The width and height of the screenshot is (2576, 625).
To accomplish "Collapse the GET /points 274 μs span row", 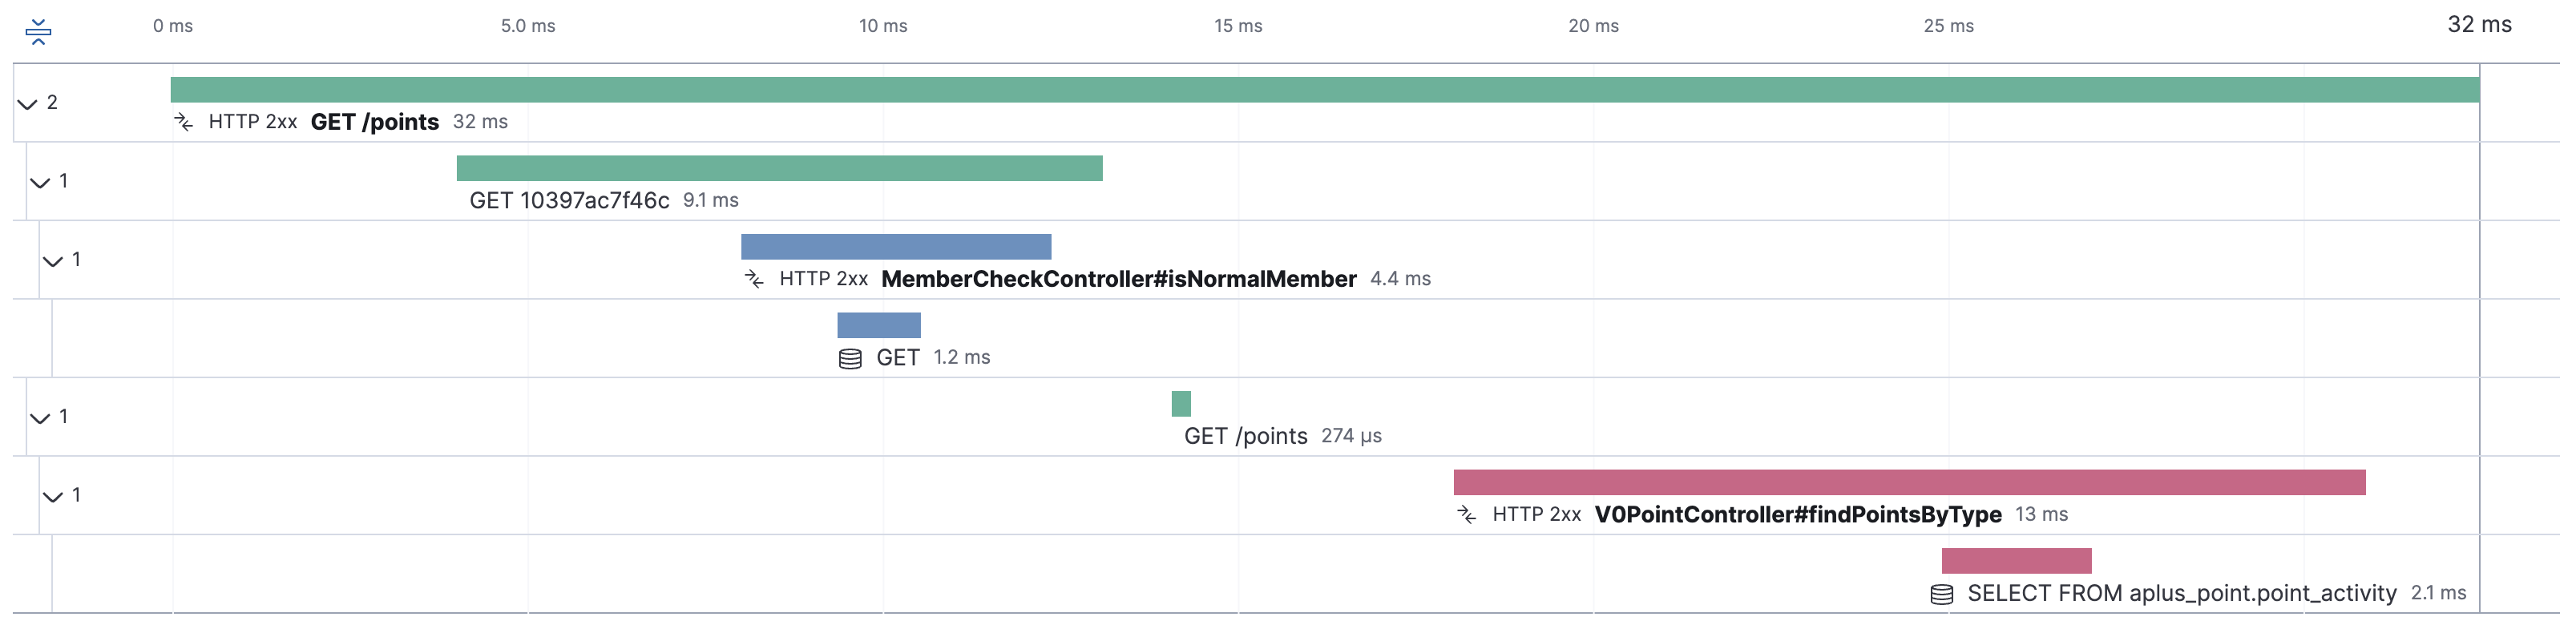I will pos(40,417).
